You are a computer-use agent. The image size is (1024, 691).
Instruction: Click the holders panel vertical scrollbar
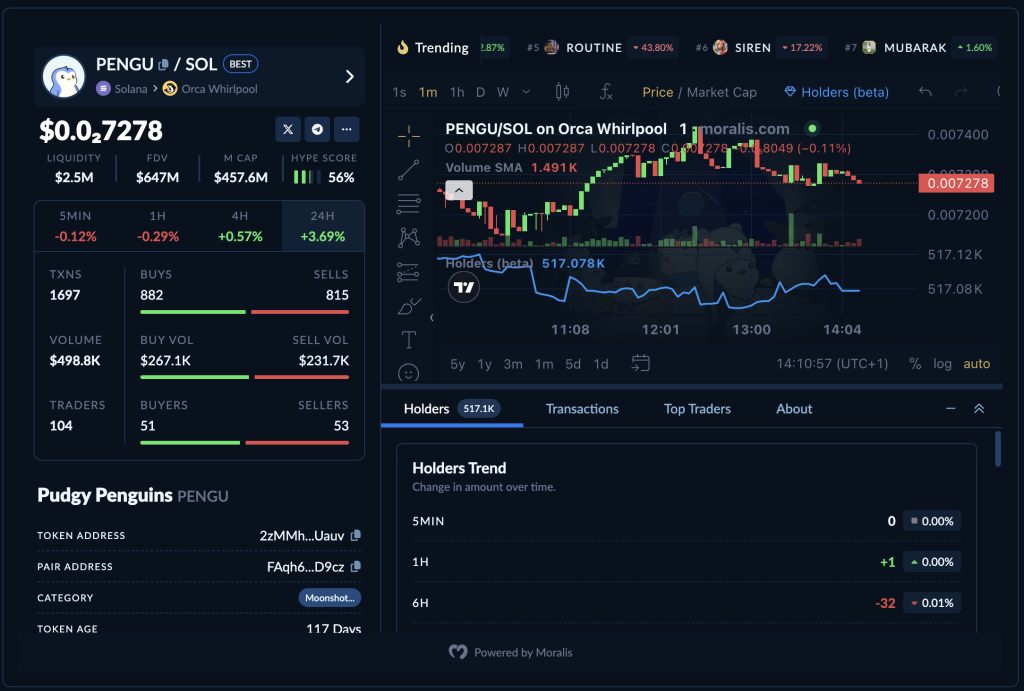[997, 449]
